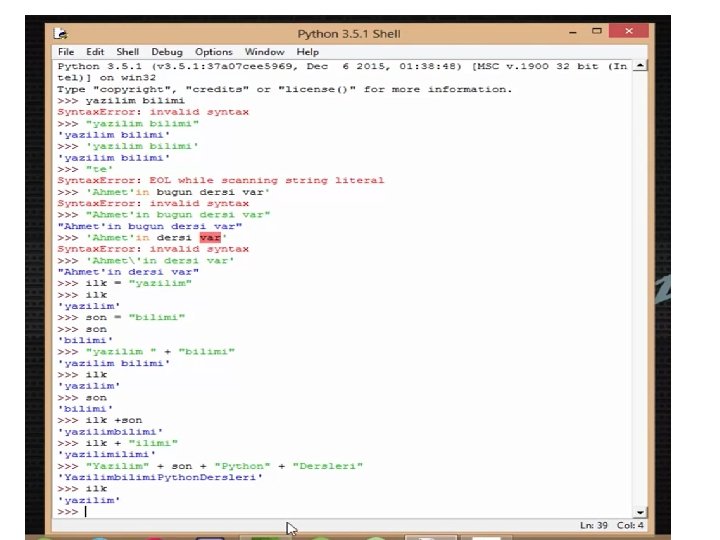Click the output 'YazilimbilimiPythonDersleri'
Viewport: 720px width, 540px height.
point(160,477)
